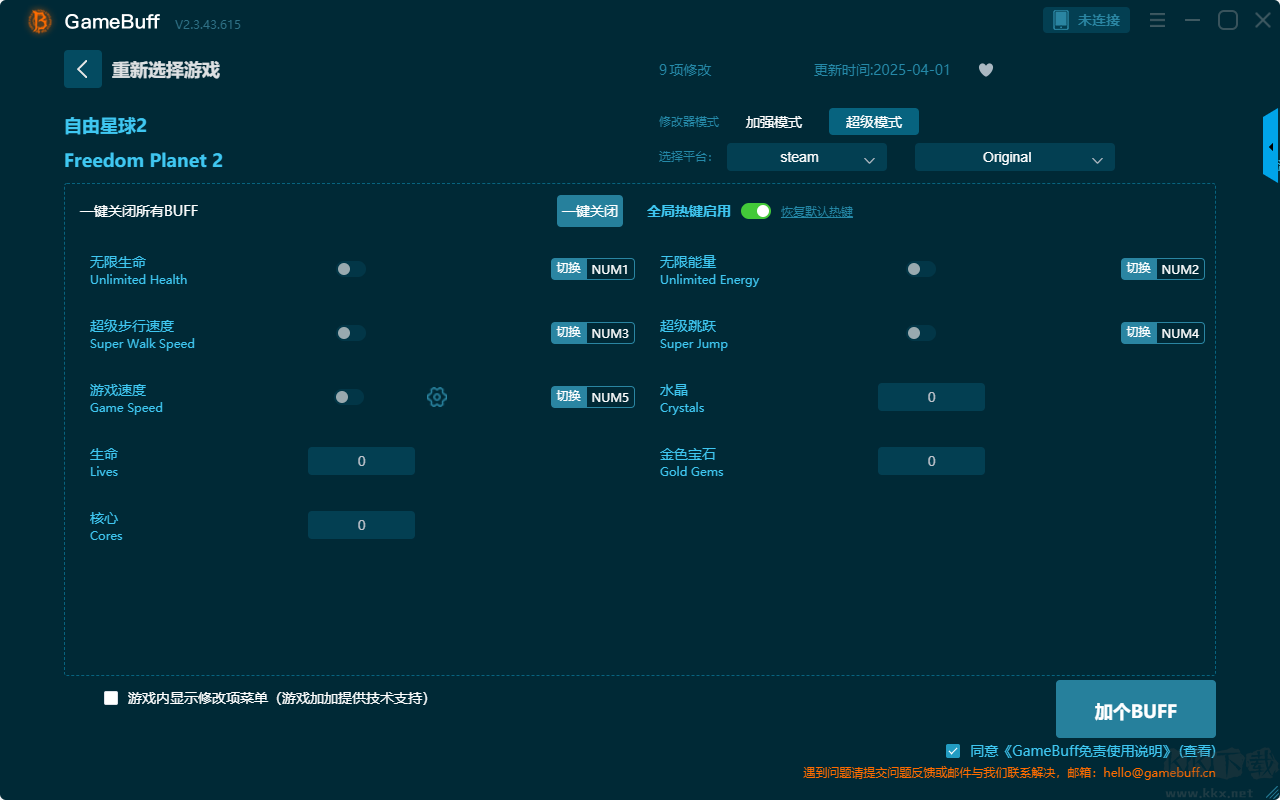Click the heart favorite icon
1280x800 pixels.
[x=986, y=70]
